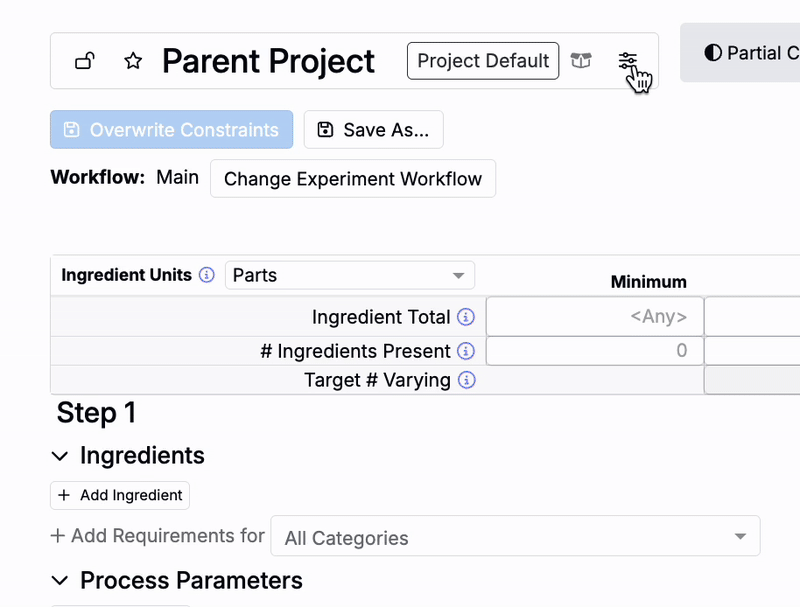Click the Project Default button
800x607 pixels.
click(x=483, y=61)
